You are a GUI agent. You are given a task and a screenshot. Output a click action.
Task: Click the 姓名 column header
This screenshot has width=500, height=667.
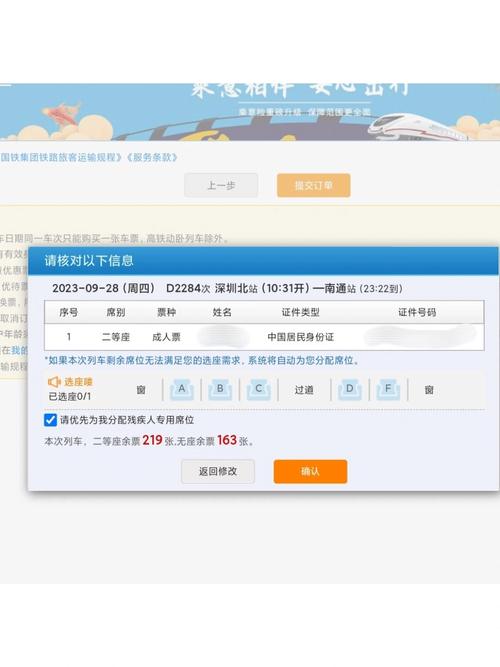pyautogui.click(x=222, y=312)
